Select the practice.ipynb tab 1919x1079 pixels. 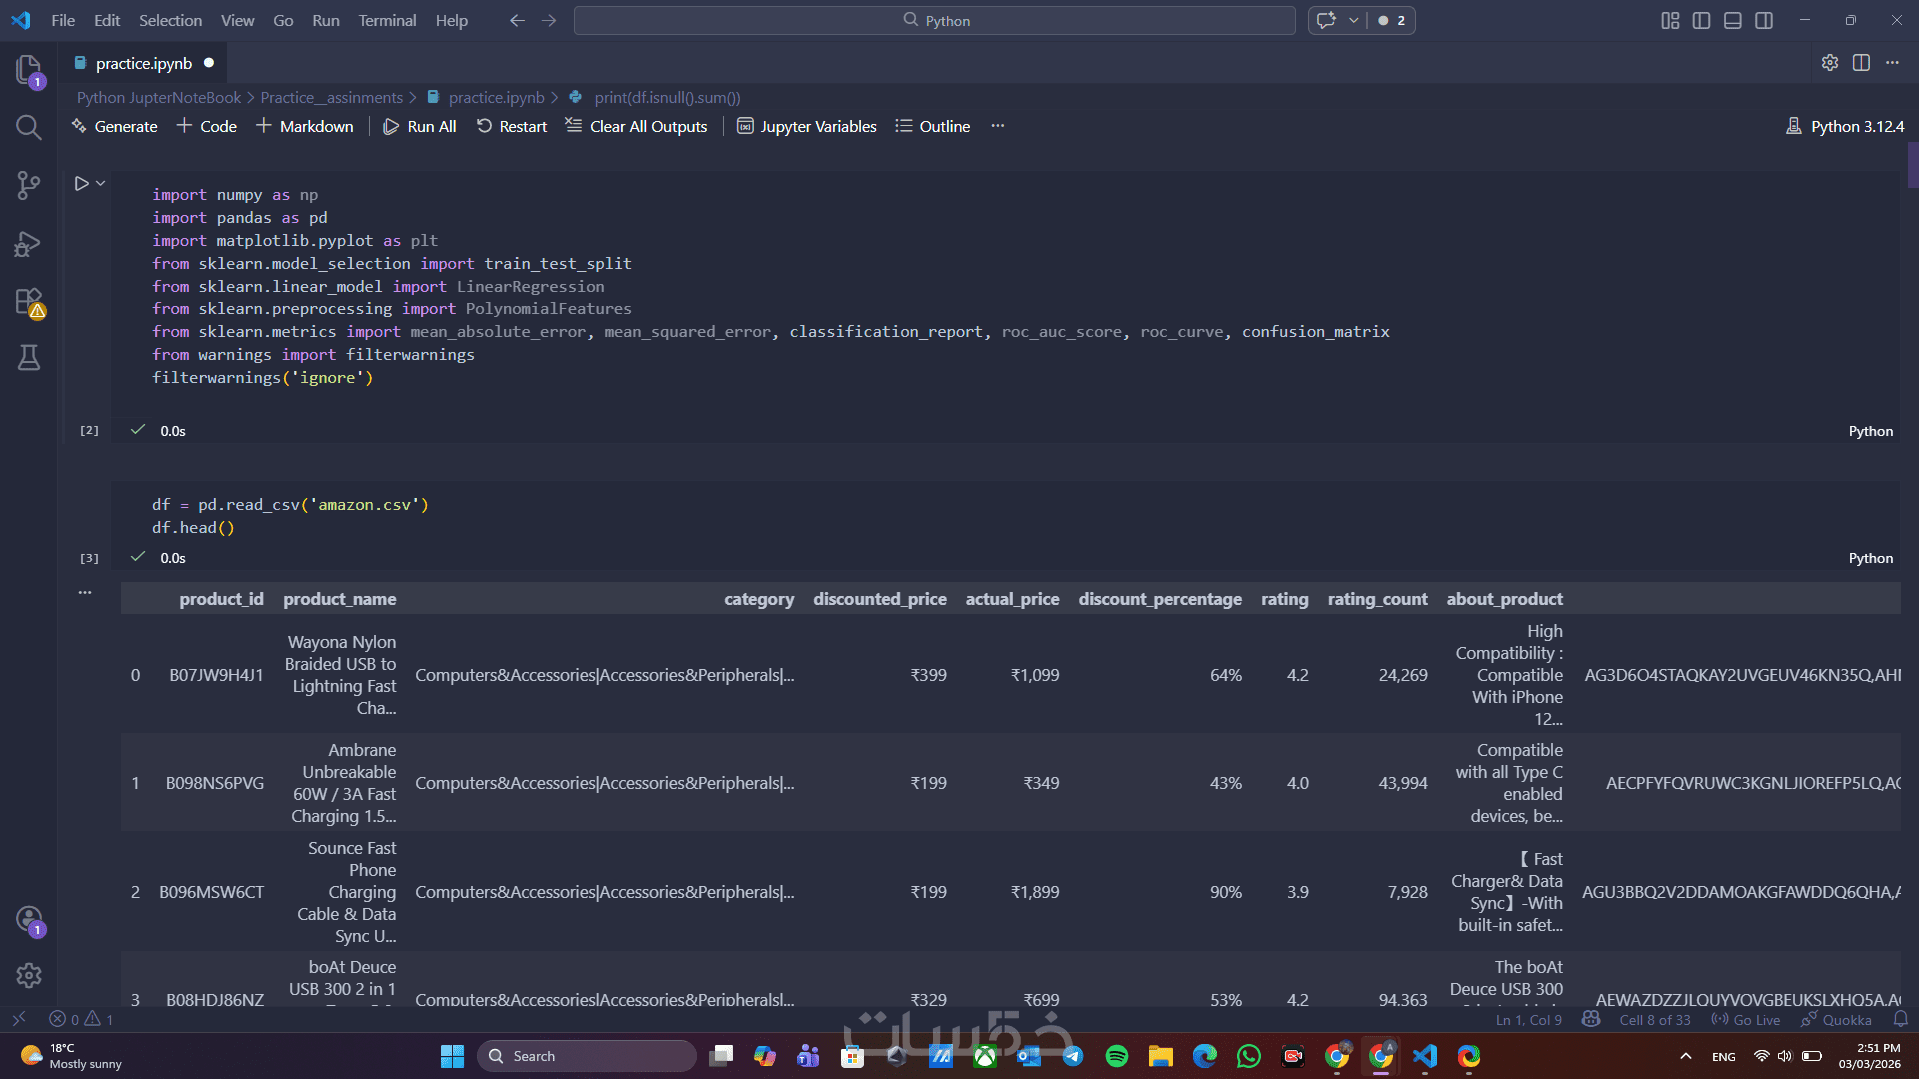click(143, 63)
